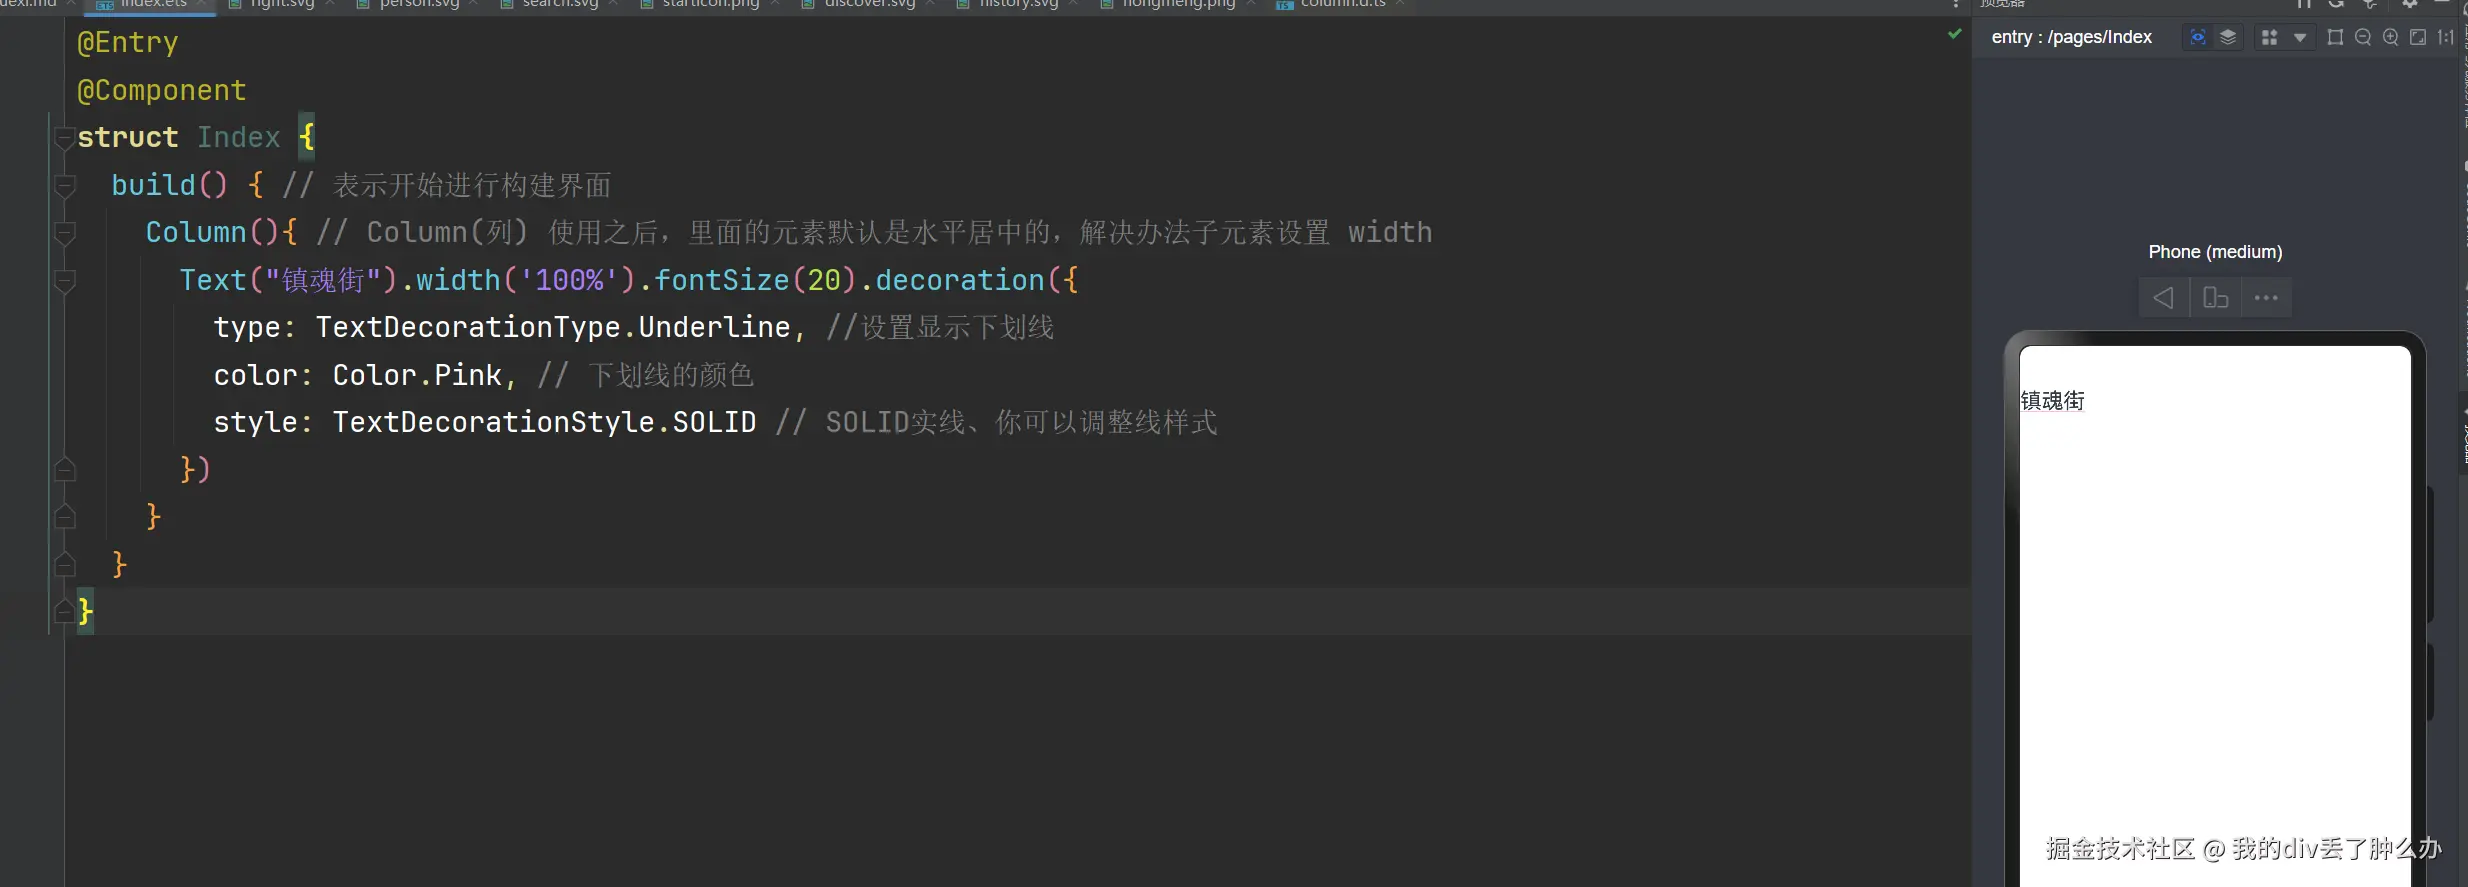Click the width('100%') call in code
2468x887 pixels.
click(x=526, y=280)
